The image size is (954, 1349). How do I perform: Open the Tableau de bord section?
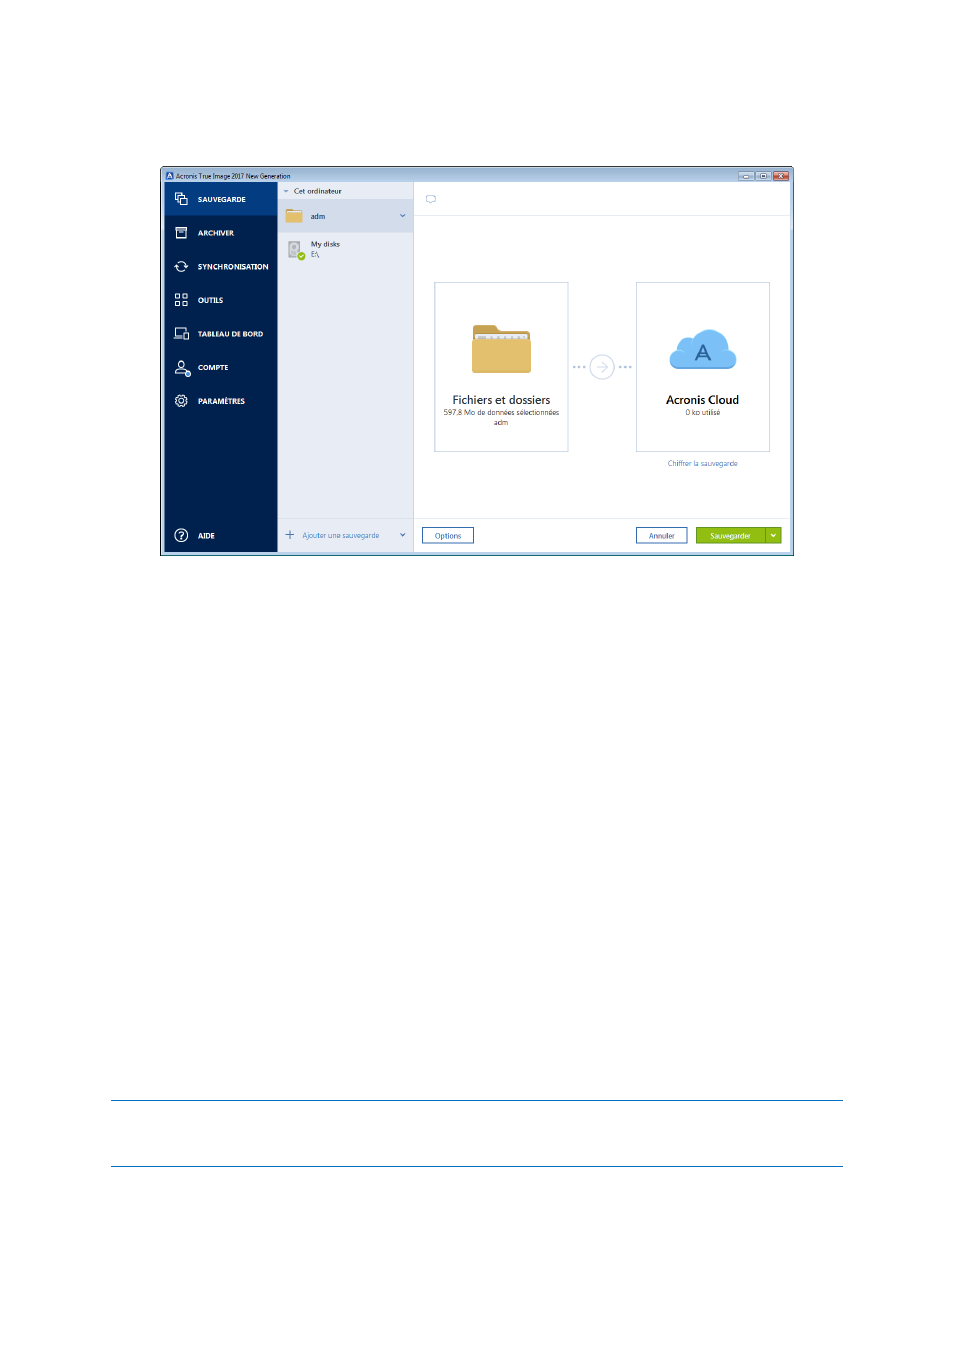click(220, 334)
